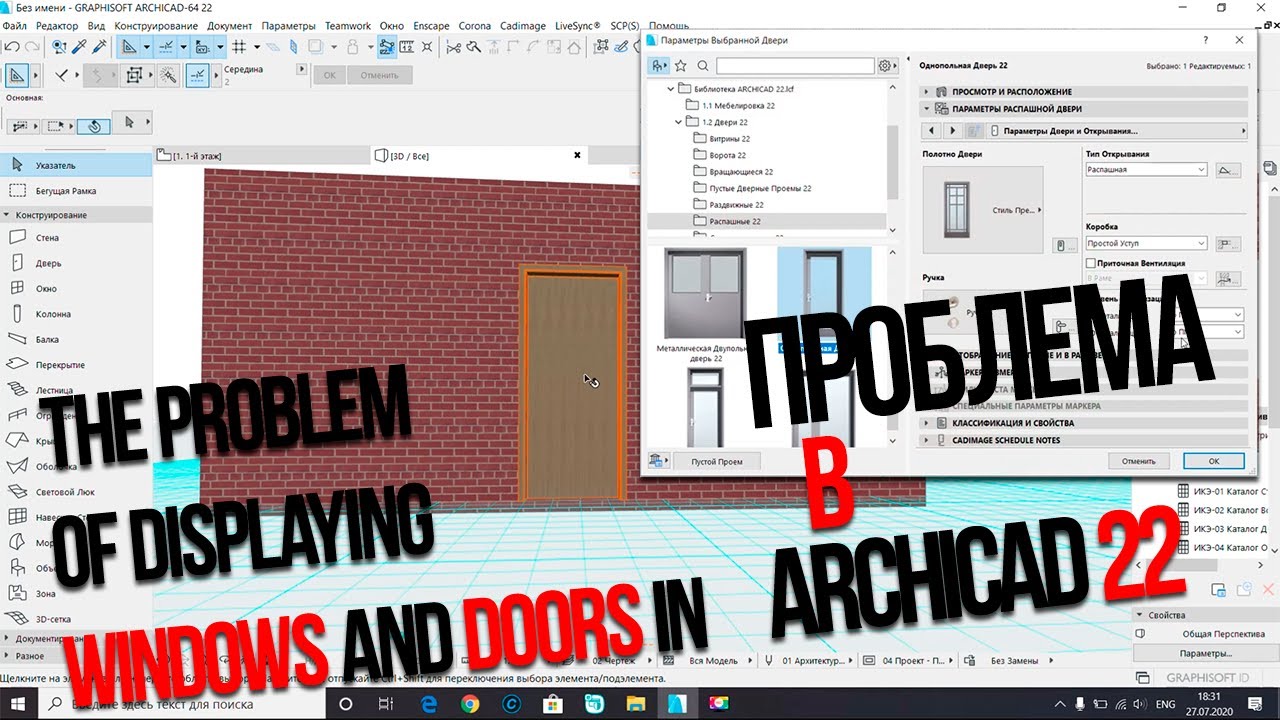Viewport: 1280px width, 720px height.
Task: Expand the ПРОСМОТР И РАСПОЛОЖЕНИЕ panel
Action: (x=1084, y=91)
